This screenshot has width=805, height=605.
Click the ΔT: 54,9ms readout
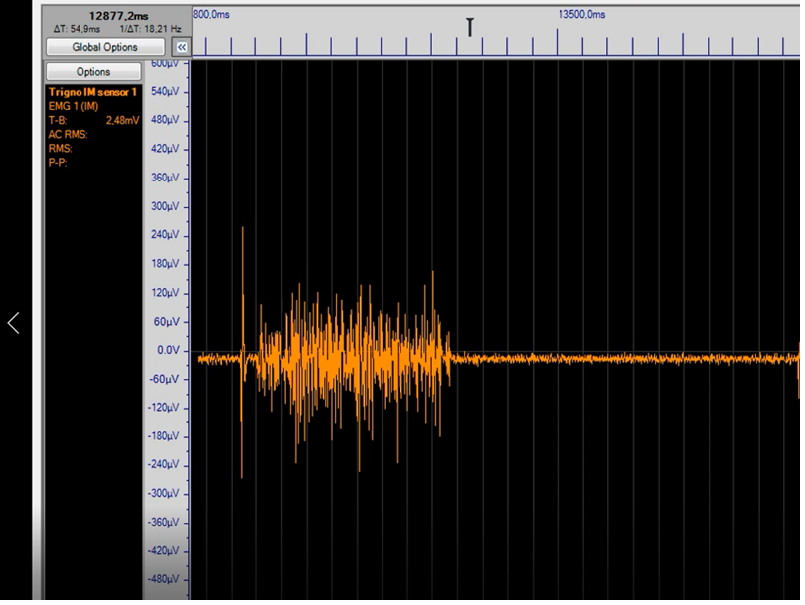pyautogui.click(x=76, y=29)
